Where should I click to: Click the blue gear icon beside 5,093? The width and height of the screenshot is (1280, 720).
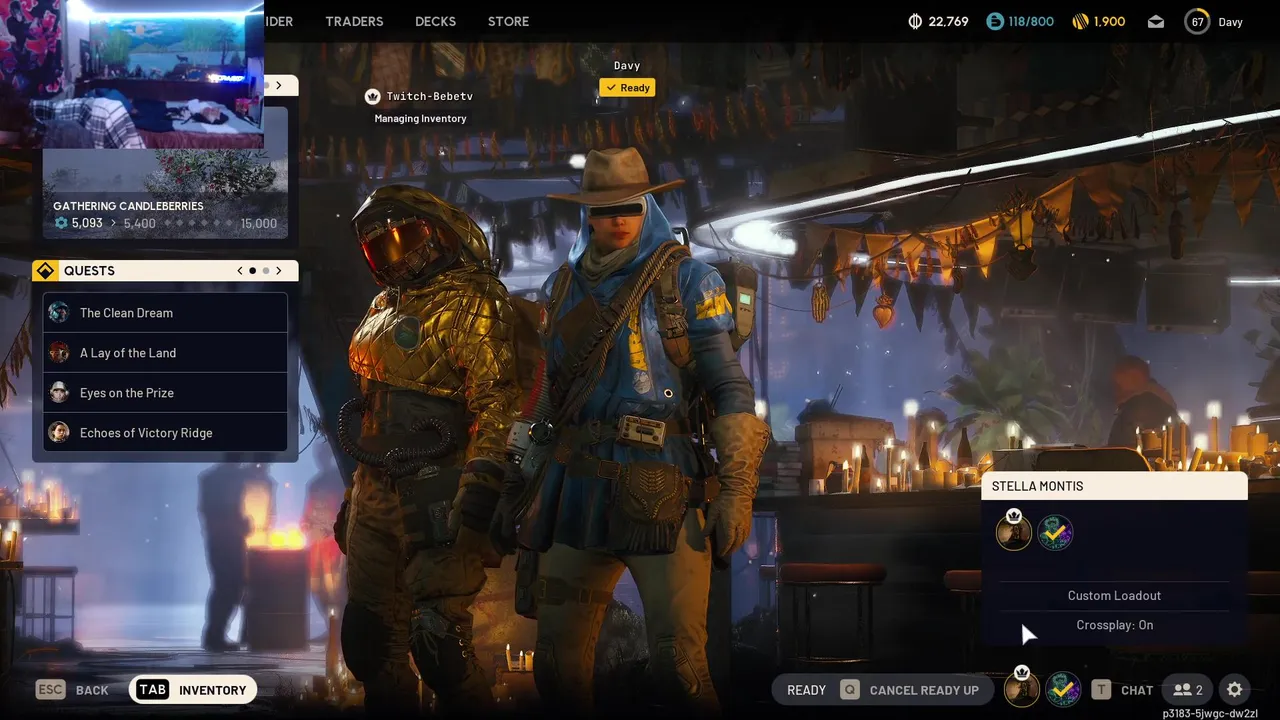pyautogui.click(x=61, y=223)
